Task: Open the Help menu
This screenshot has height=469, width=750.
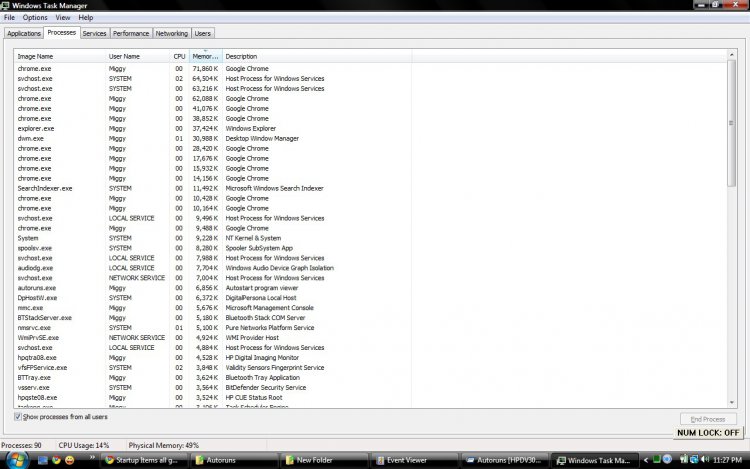Action: pyautogui.click(x=86, y=18)
